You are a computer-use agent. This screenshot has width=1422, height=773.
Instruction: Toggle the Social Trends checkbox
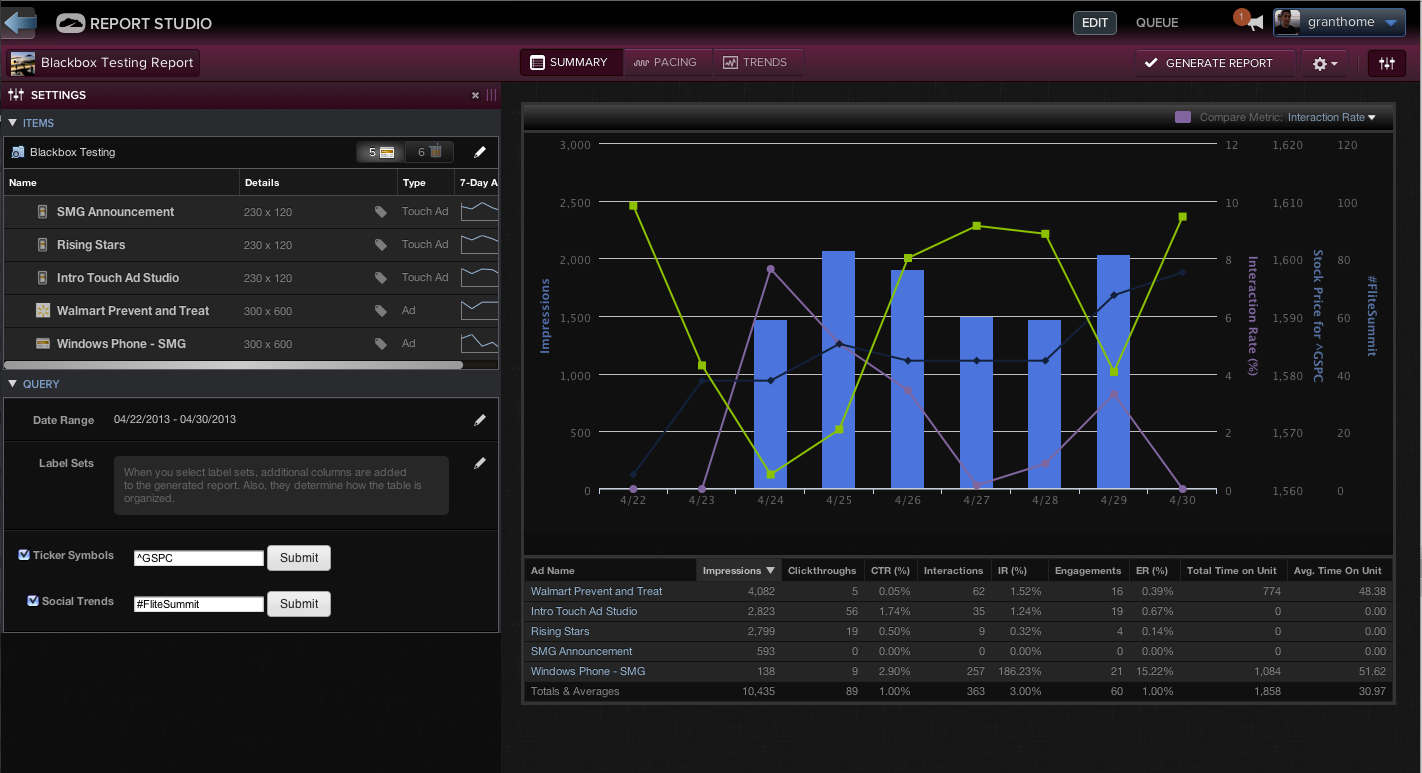coord(33,601)
